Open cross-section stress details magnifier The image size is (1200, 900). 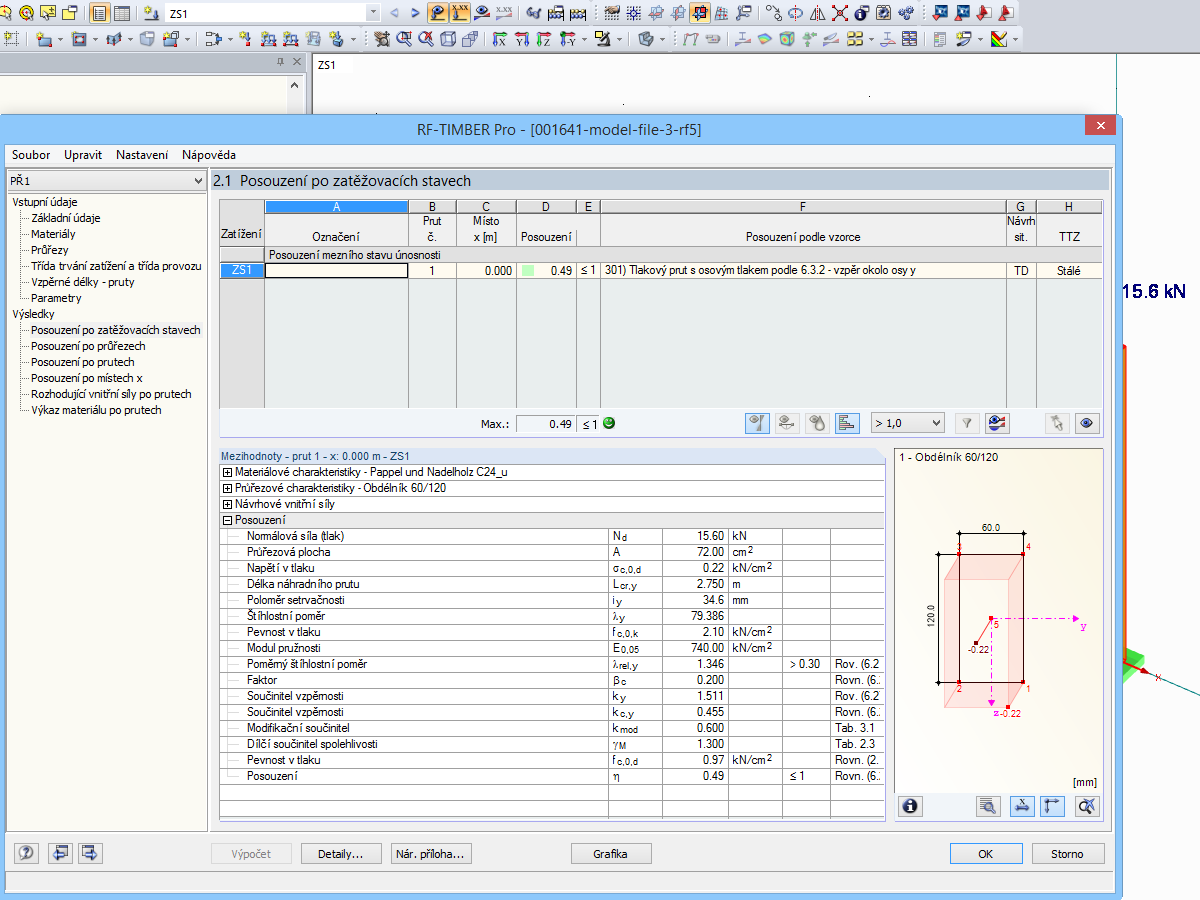(988, 806)
